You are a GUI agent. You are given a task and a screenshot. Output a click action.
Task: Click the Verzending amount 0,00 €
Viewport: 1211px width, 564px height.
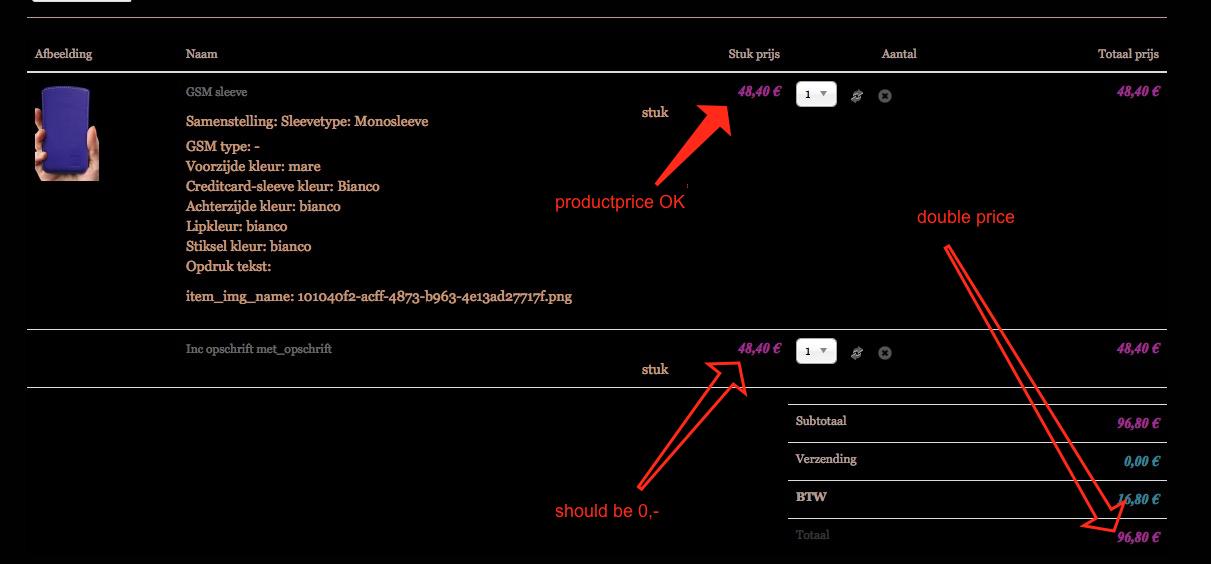[1139, 461]
